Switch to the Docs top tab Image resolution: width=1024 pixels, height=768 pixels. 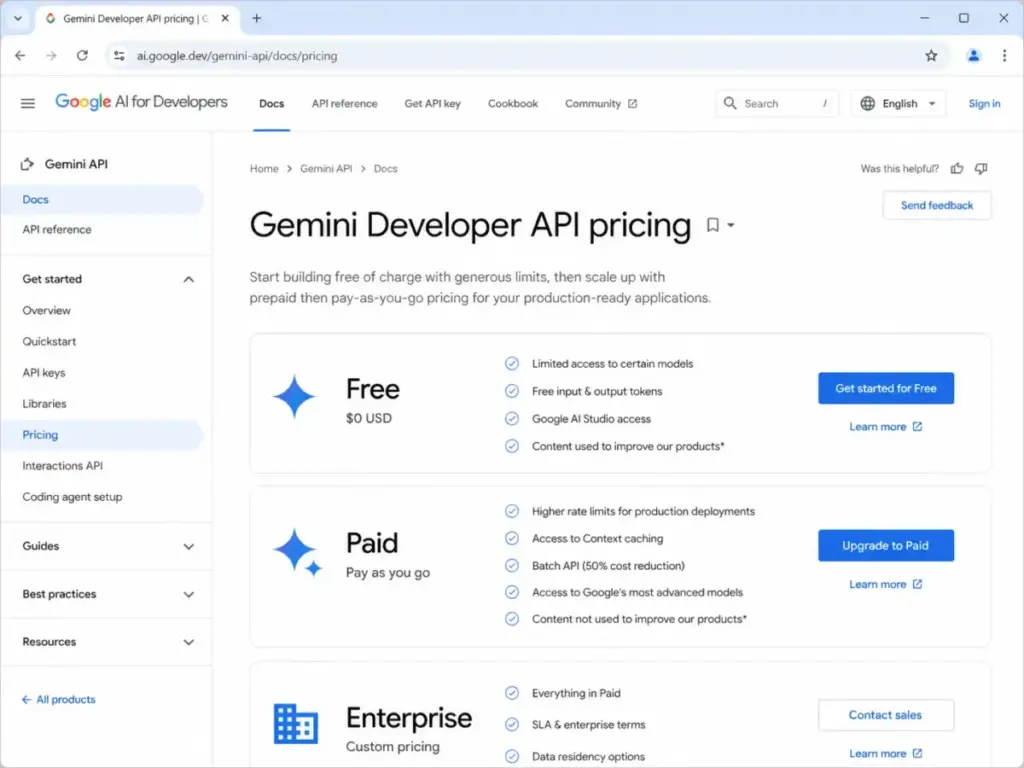[x=272, y=103]
